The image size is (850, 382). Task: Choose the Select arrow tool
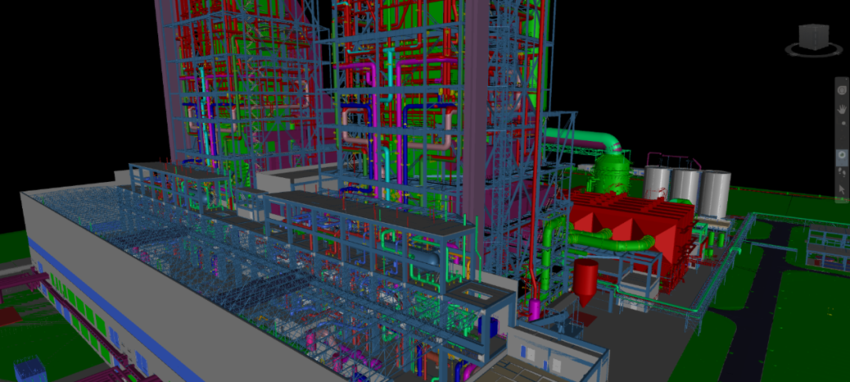(842, 190)
